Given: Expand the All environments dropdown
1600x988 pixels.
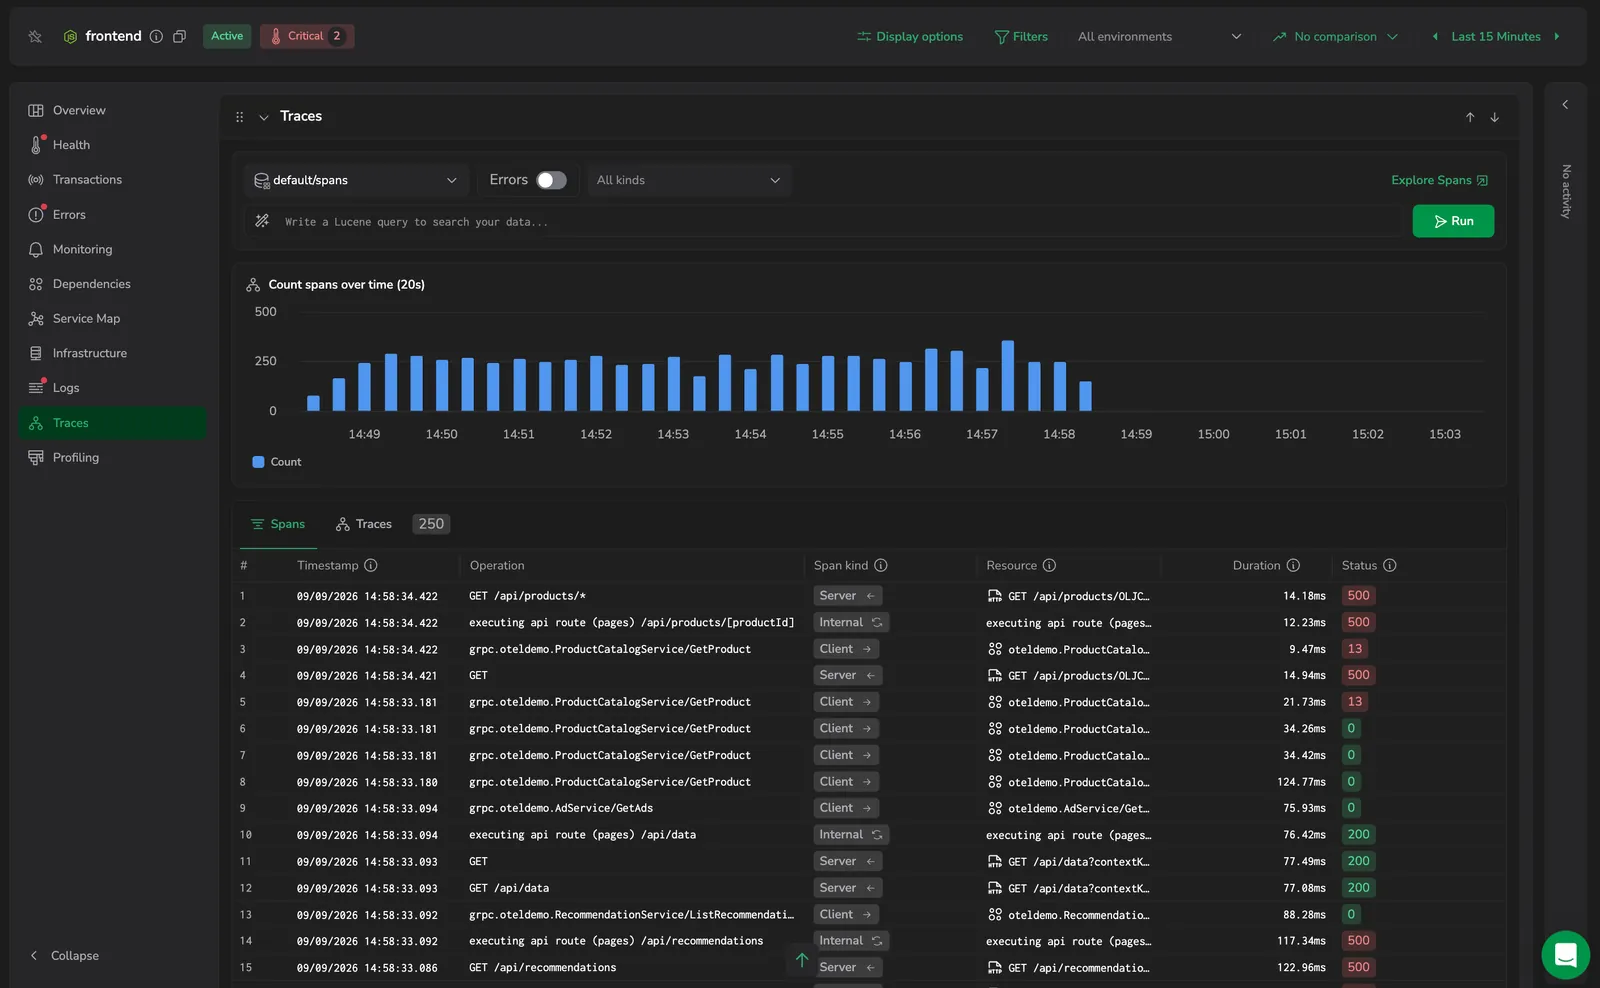Looking at the screenshot, I should (1159, 36).
